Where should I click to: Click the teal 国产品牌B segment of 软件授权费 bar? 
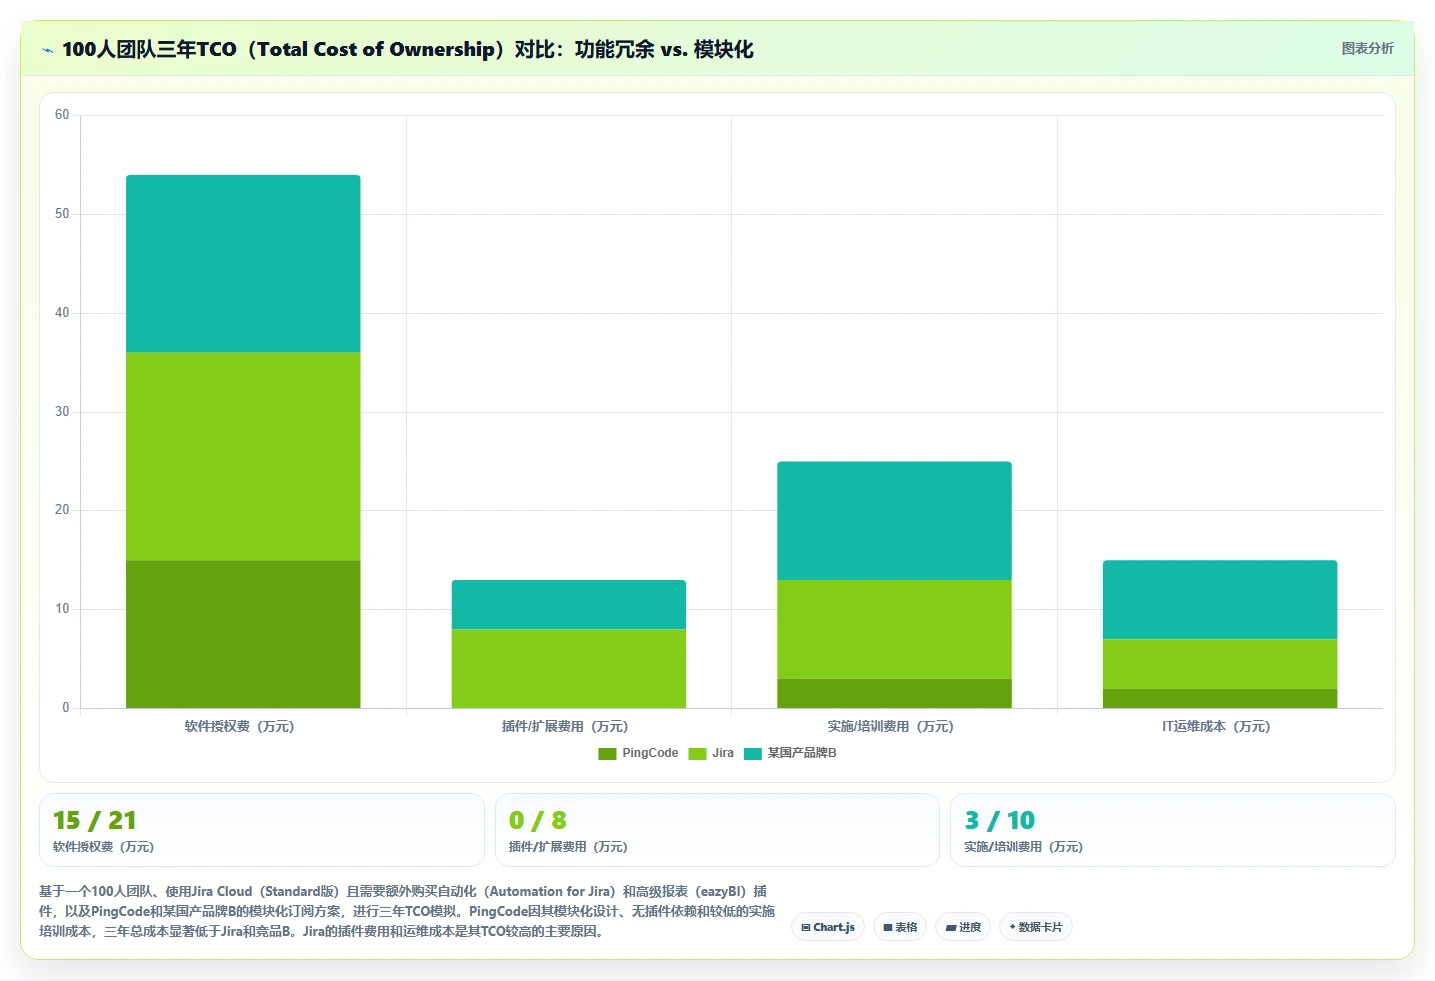pos(243,264)
